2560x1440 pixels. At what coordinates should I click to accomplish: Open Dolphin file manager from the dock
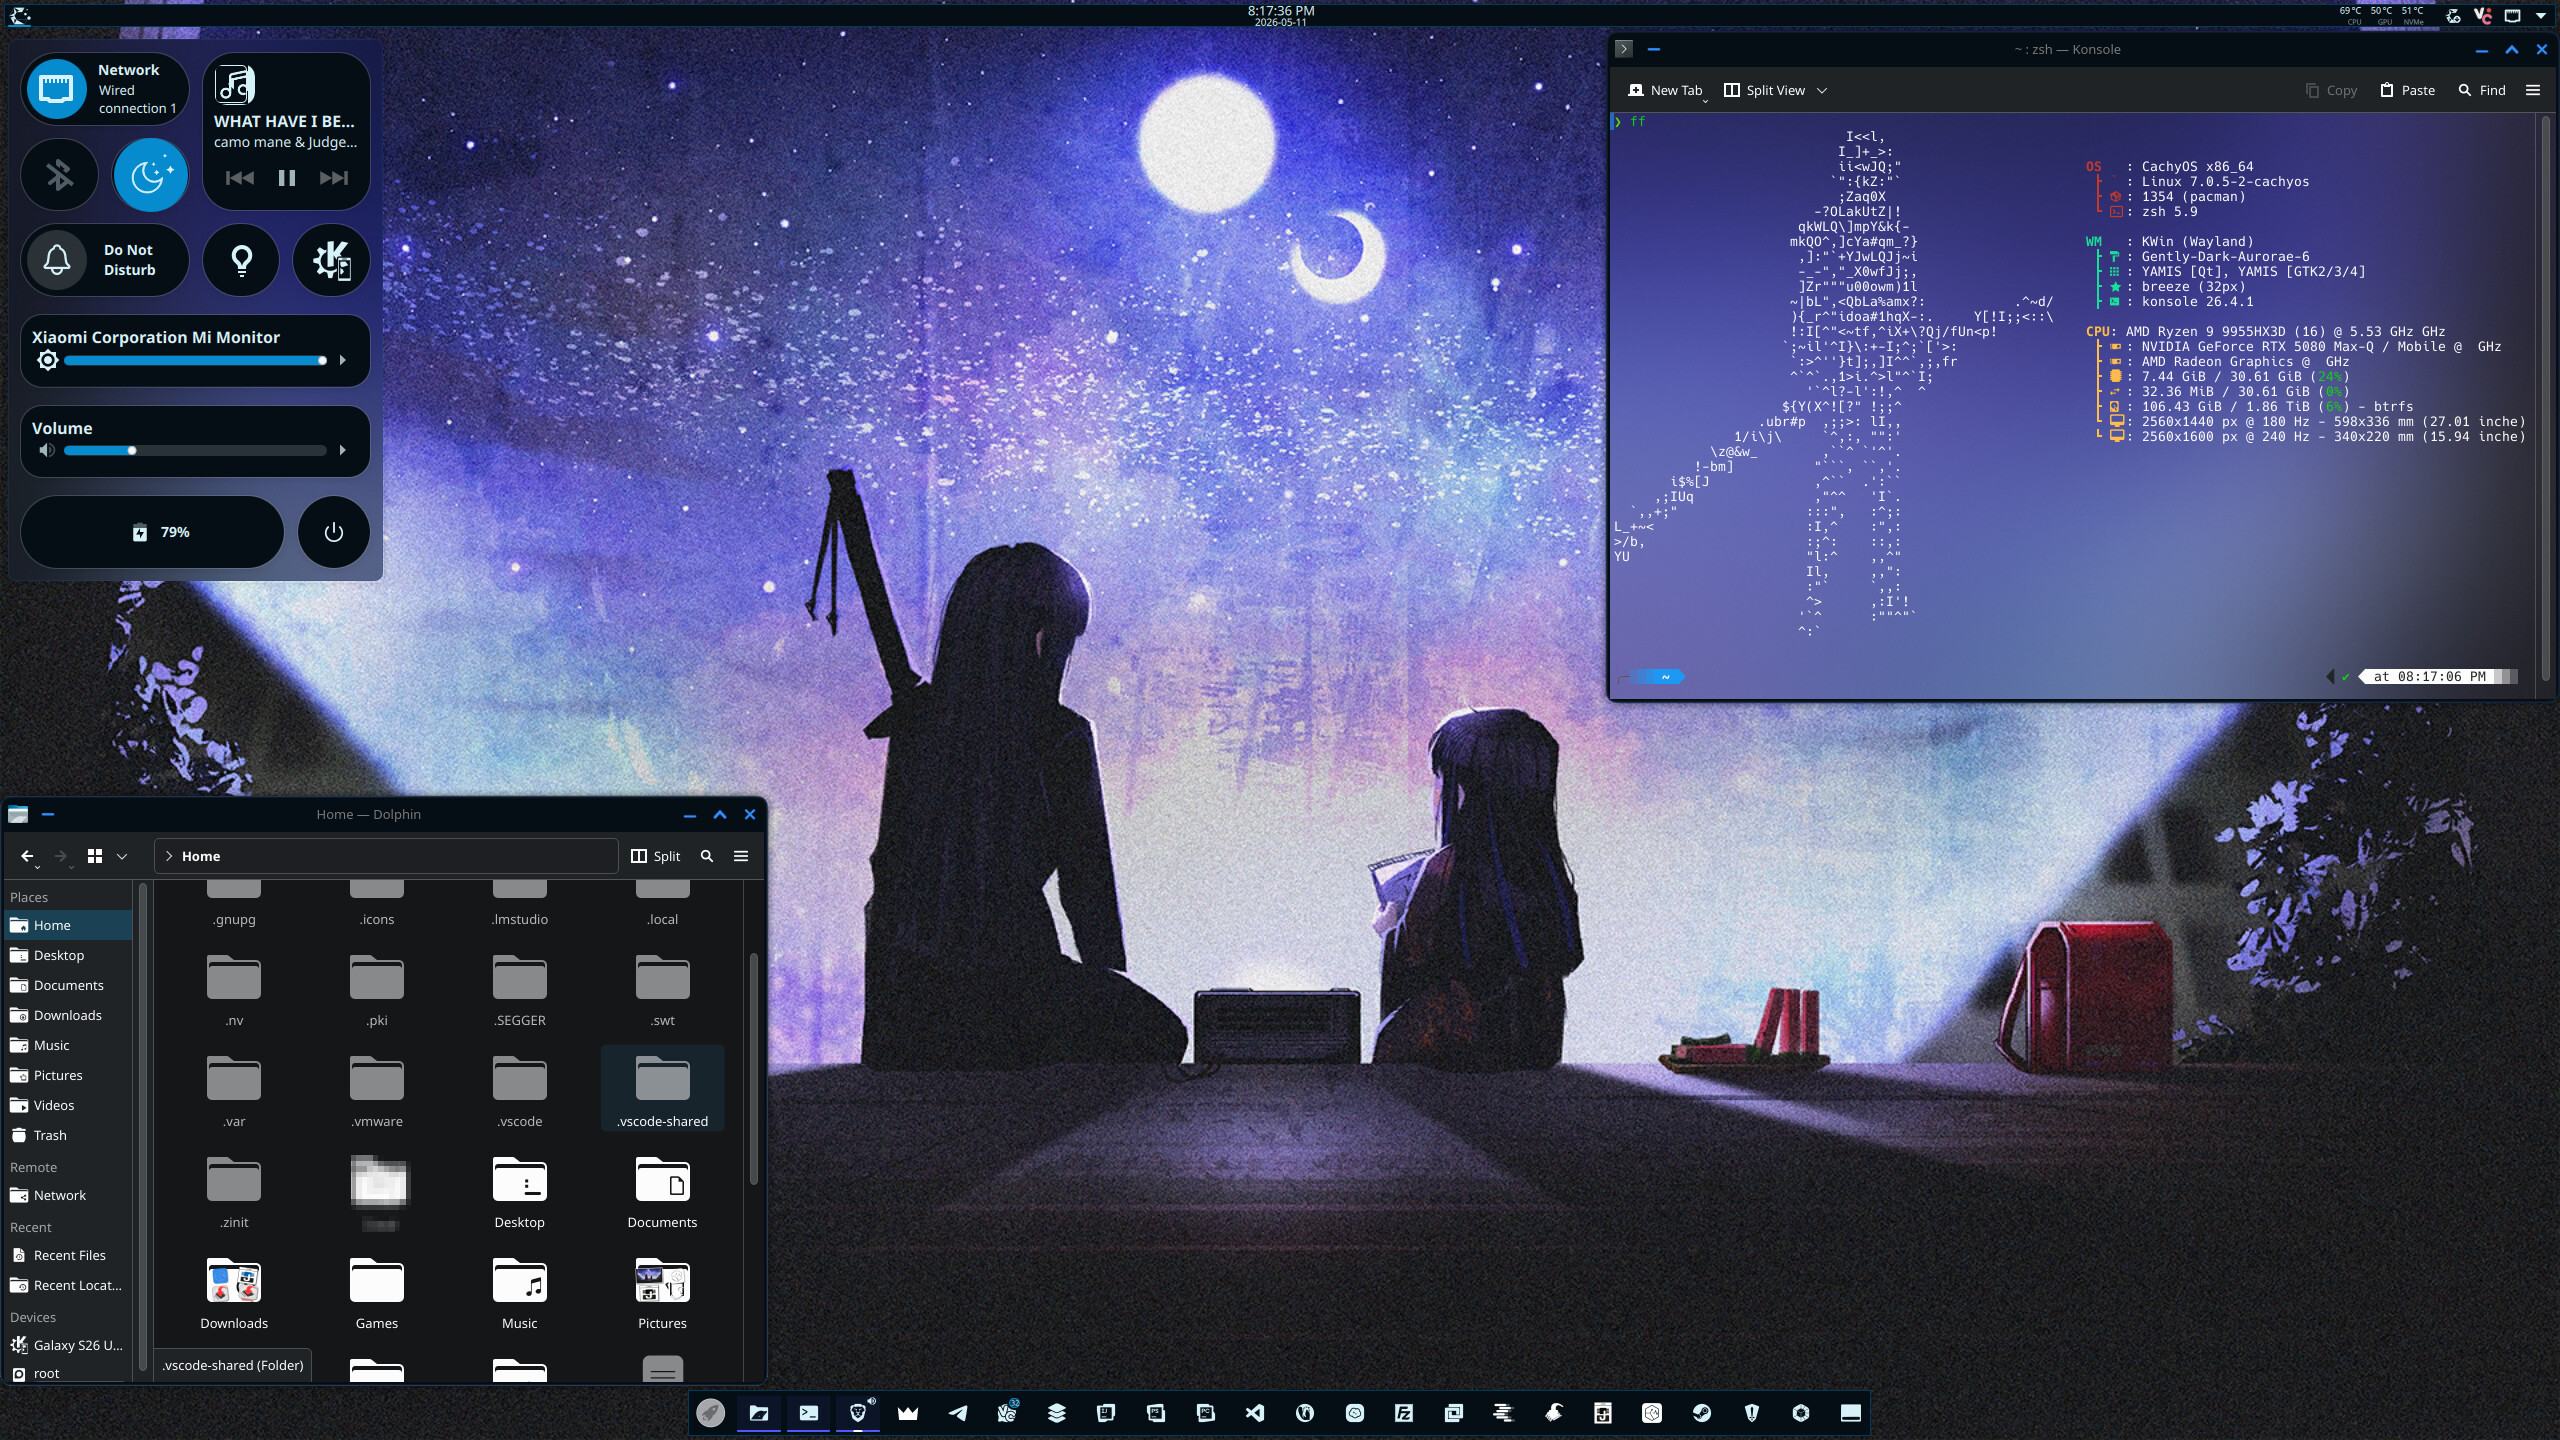(759, 1413)
